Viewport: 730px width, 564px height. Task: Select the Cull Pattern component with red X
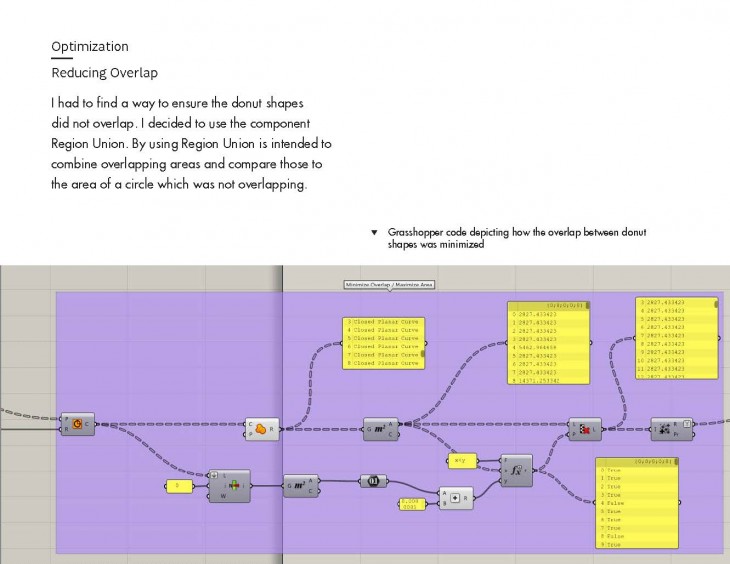585,429
